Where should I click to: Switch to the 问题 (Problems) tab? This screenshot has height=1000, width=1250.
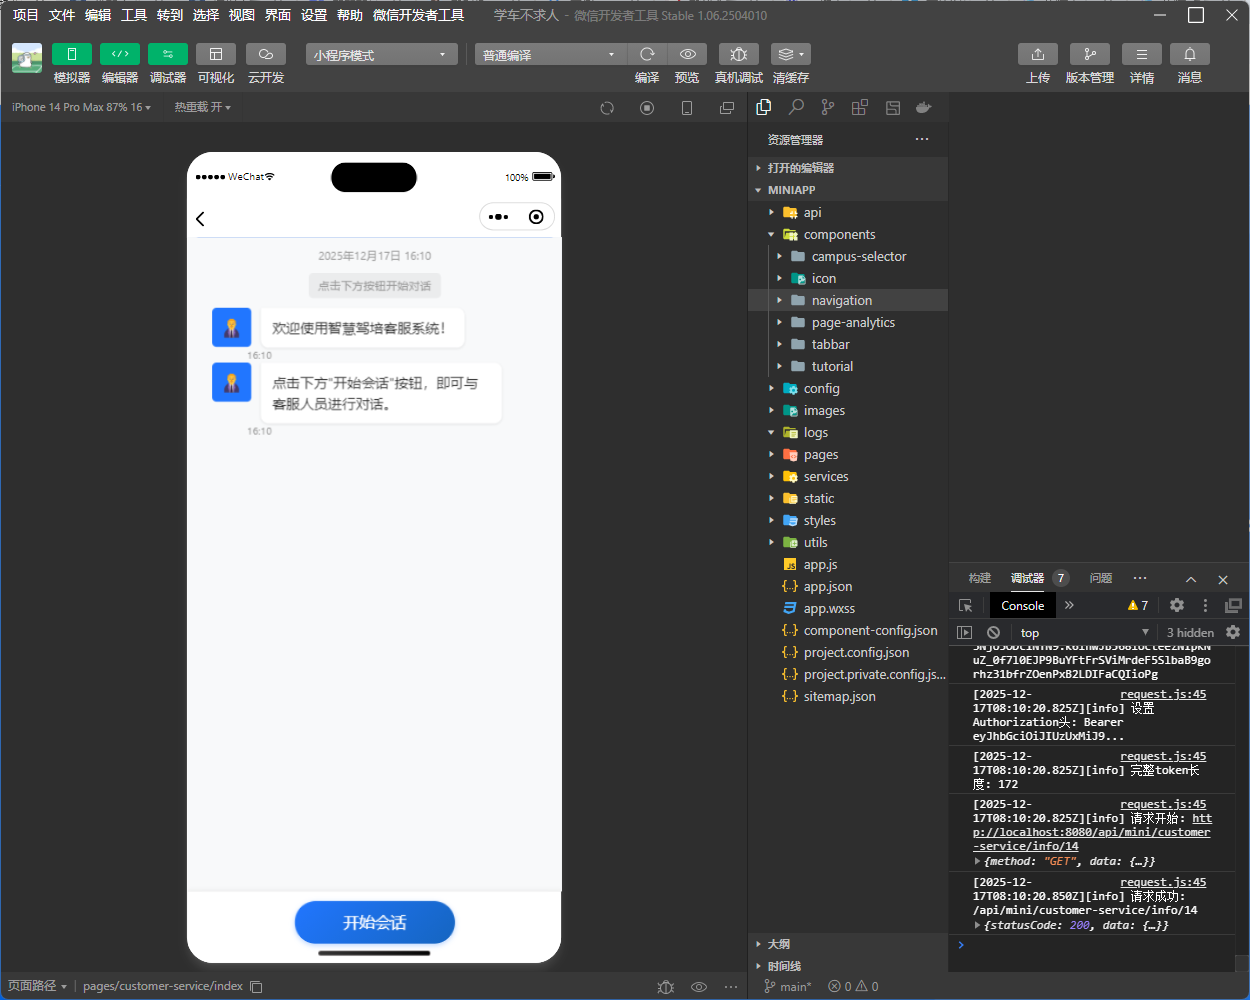[x=1100, y=578]
